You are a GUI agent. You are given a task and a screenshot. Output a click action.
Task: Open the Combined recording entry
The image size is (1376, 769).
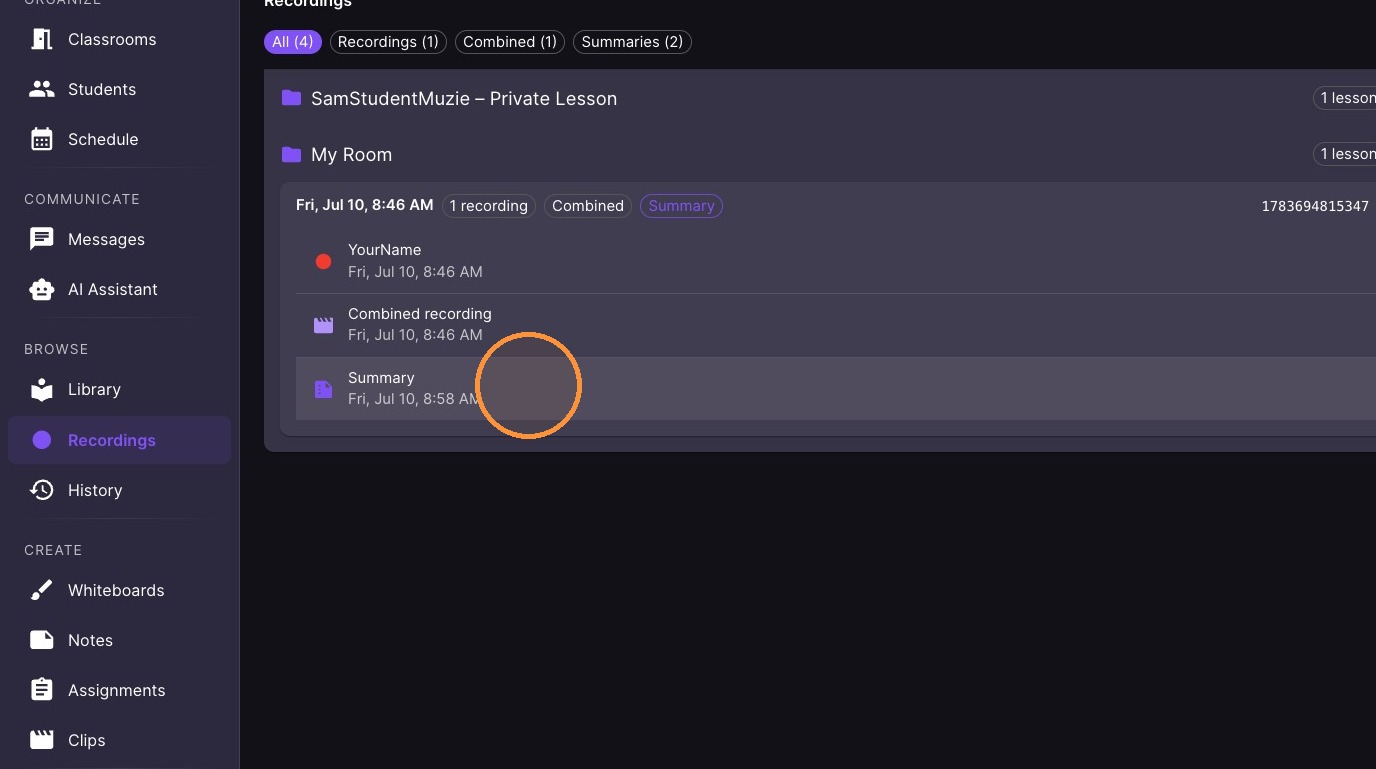(836, 324)
